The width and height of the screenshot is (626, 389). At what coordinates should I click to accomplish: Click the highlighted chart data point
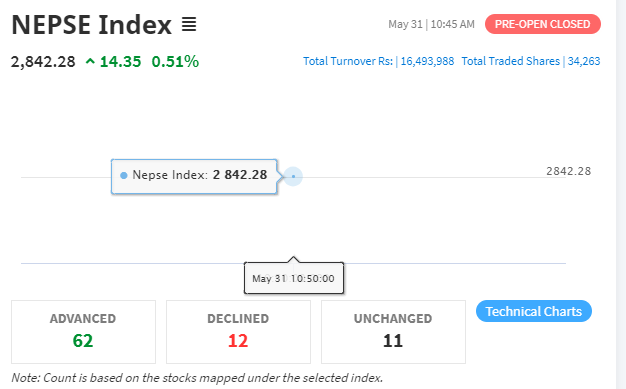293,176
